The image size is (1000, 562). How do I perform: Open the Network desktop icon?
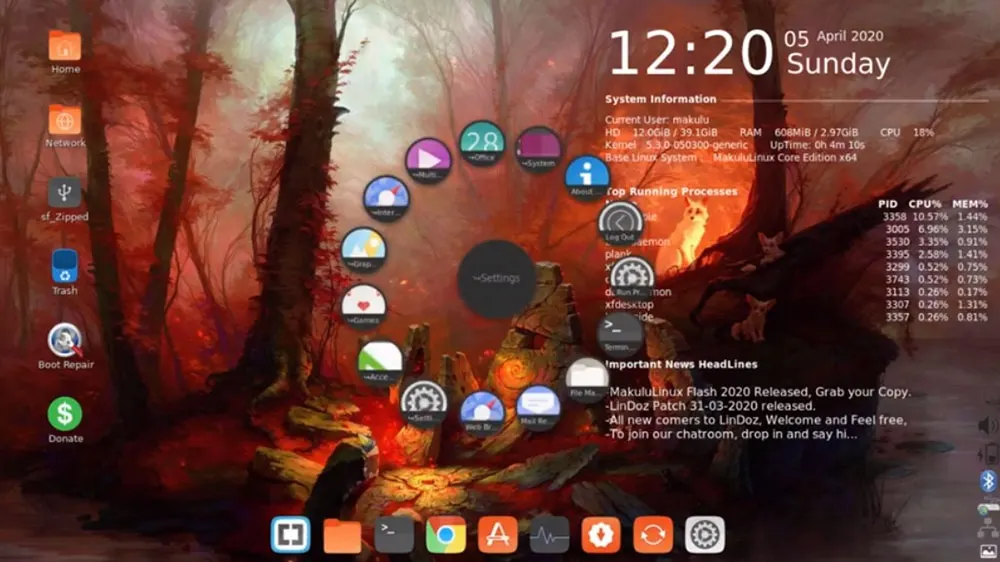tap(65, 120)
